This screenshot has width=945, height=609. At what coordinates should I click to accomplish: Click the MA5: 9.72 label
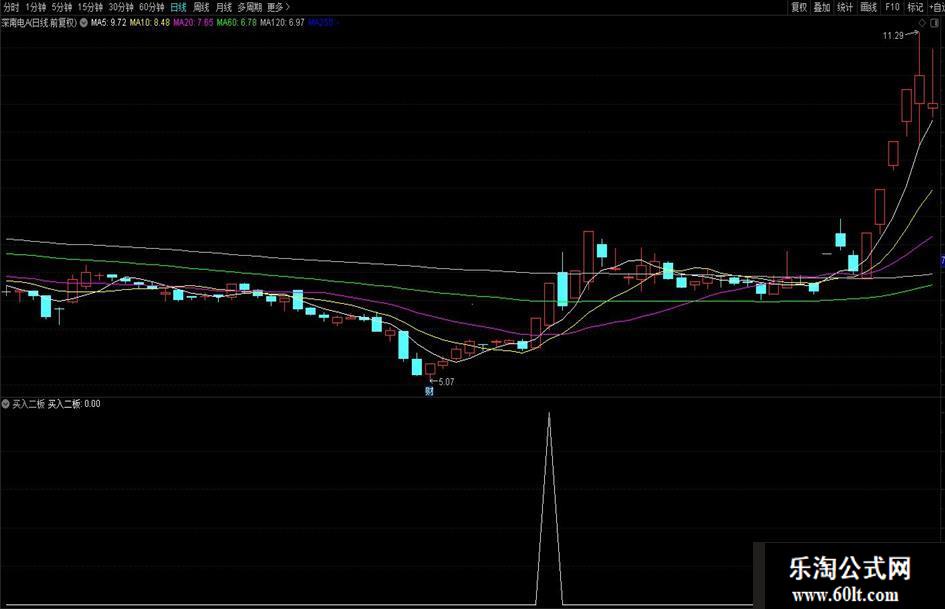[x=108, y=23]
